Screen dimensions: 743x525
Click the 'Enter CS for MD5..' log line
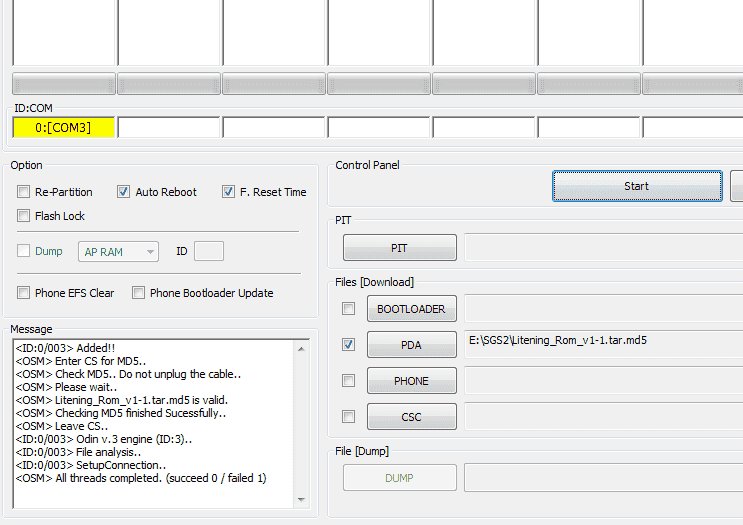coord(81,361)
